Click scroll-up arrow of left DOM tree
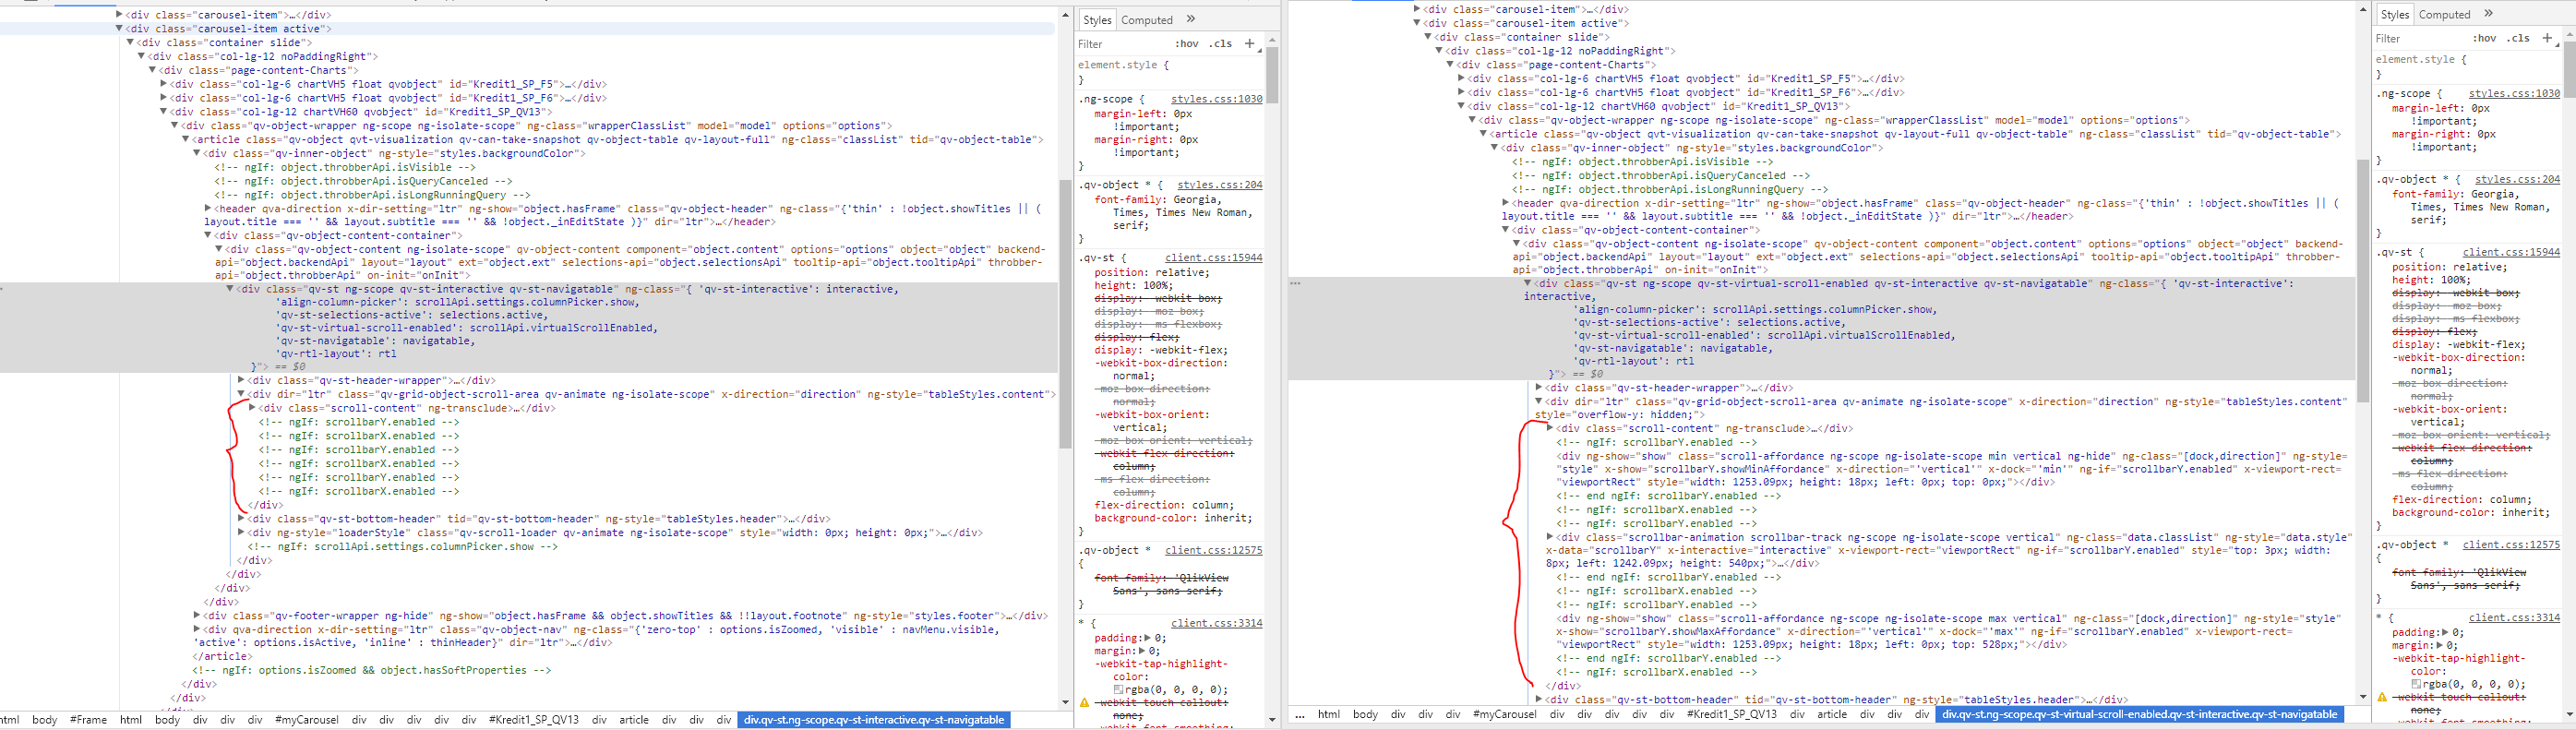The height and width of the screenshot is (730, 2576). (1066, 17)
